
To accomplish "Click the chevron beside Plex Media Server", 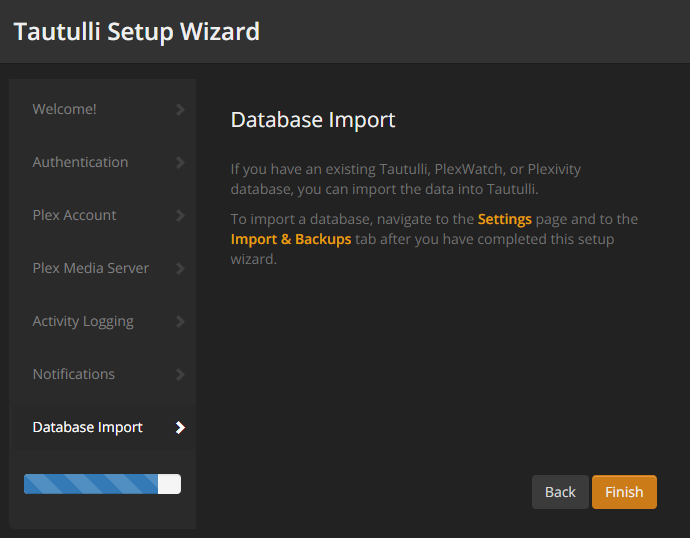I will pyautogui.click(x=180, y=268).
